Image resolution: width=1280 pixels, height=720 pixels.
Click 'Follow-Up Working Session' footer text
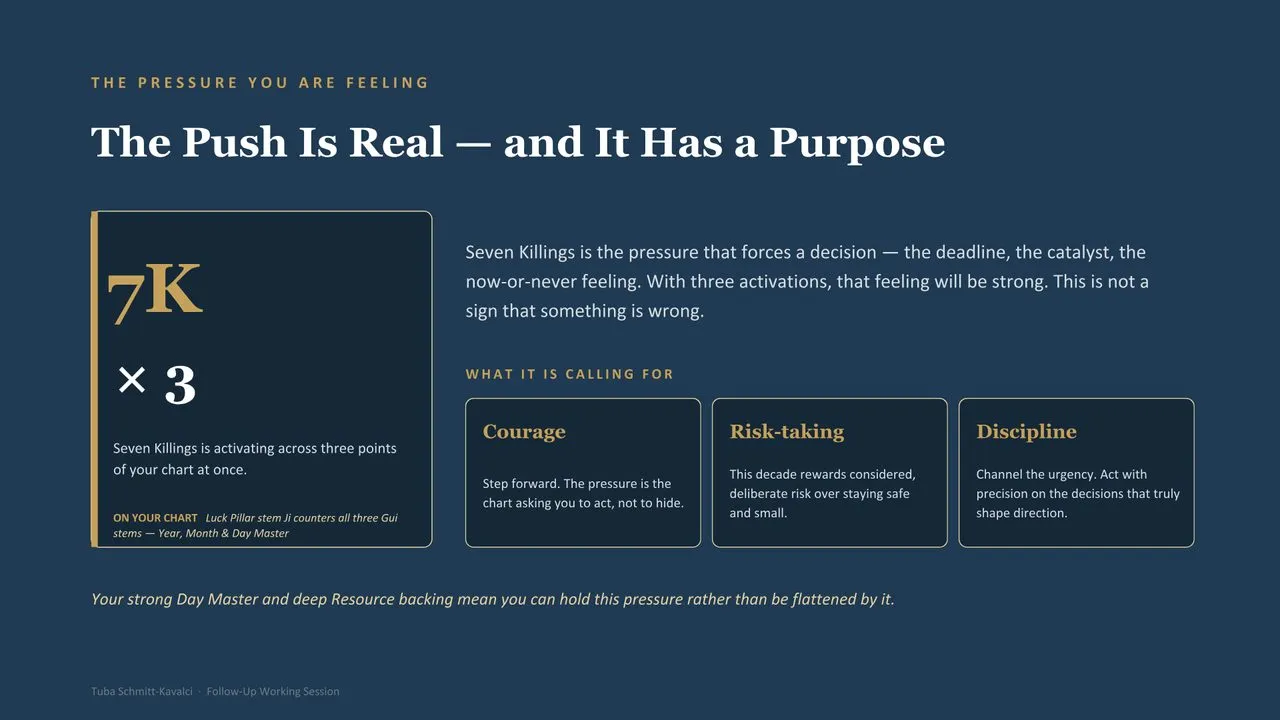(x=273, y=691)
